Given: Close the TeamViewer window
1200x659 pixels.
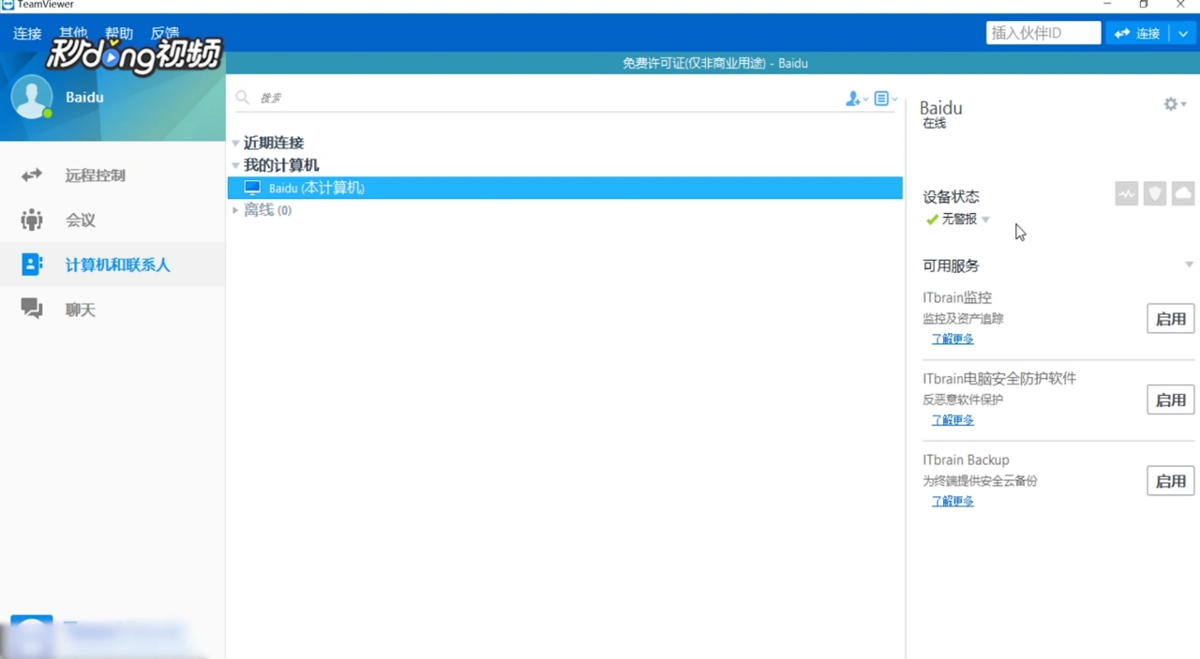Looking at the screenshot, I should coord(1182,4).
